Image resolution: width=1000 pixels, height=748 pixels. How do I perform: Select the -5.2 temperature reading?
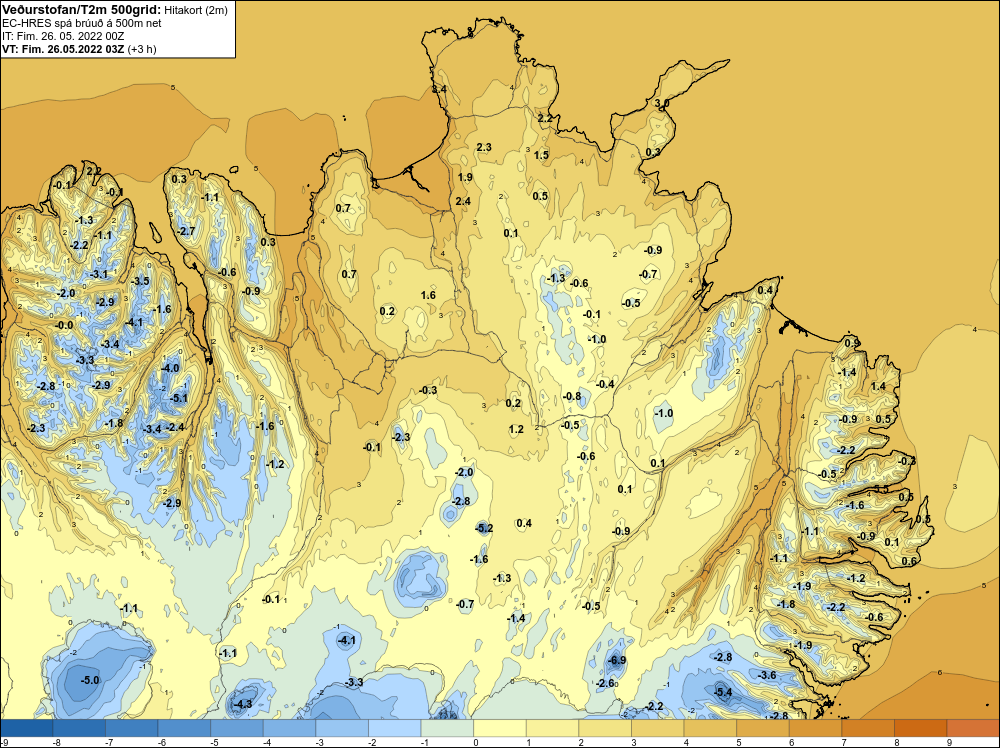coord(484,528)
